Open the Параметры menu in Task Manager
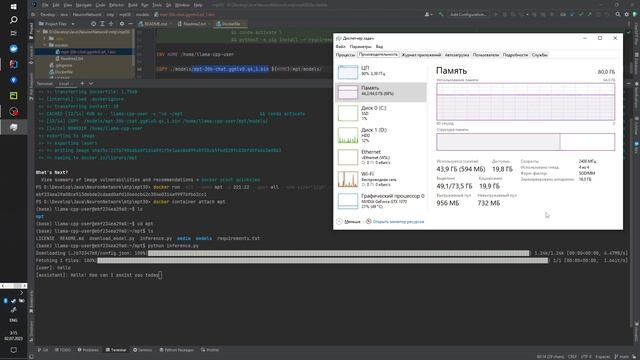Viewport: 640px width, 360px height. [360, 47]
